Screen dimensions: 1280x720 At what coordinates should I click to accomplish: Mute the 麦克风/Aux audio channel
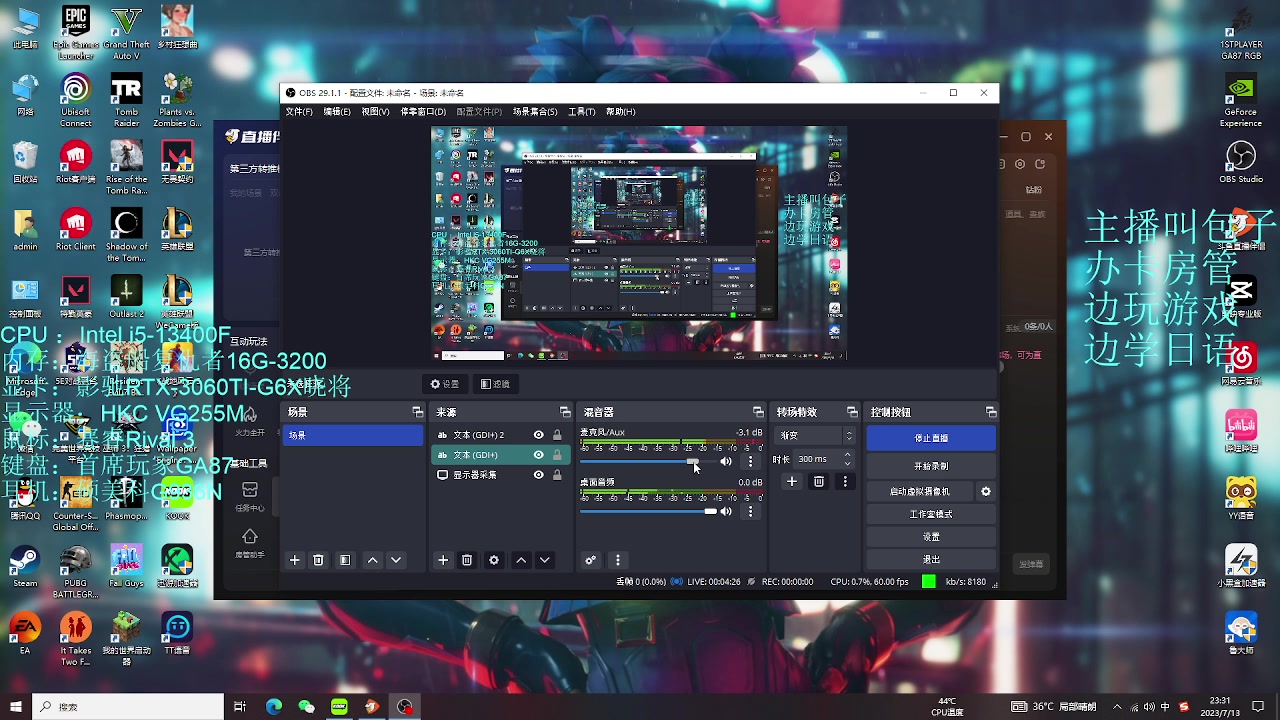726,462
